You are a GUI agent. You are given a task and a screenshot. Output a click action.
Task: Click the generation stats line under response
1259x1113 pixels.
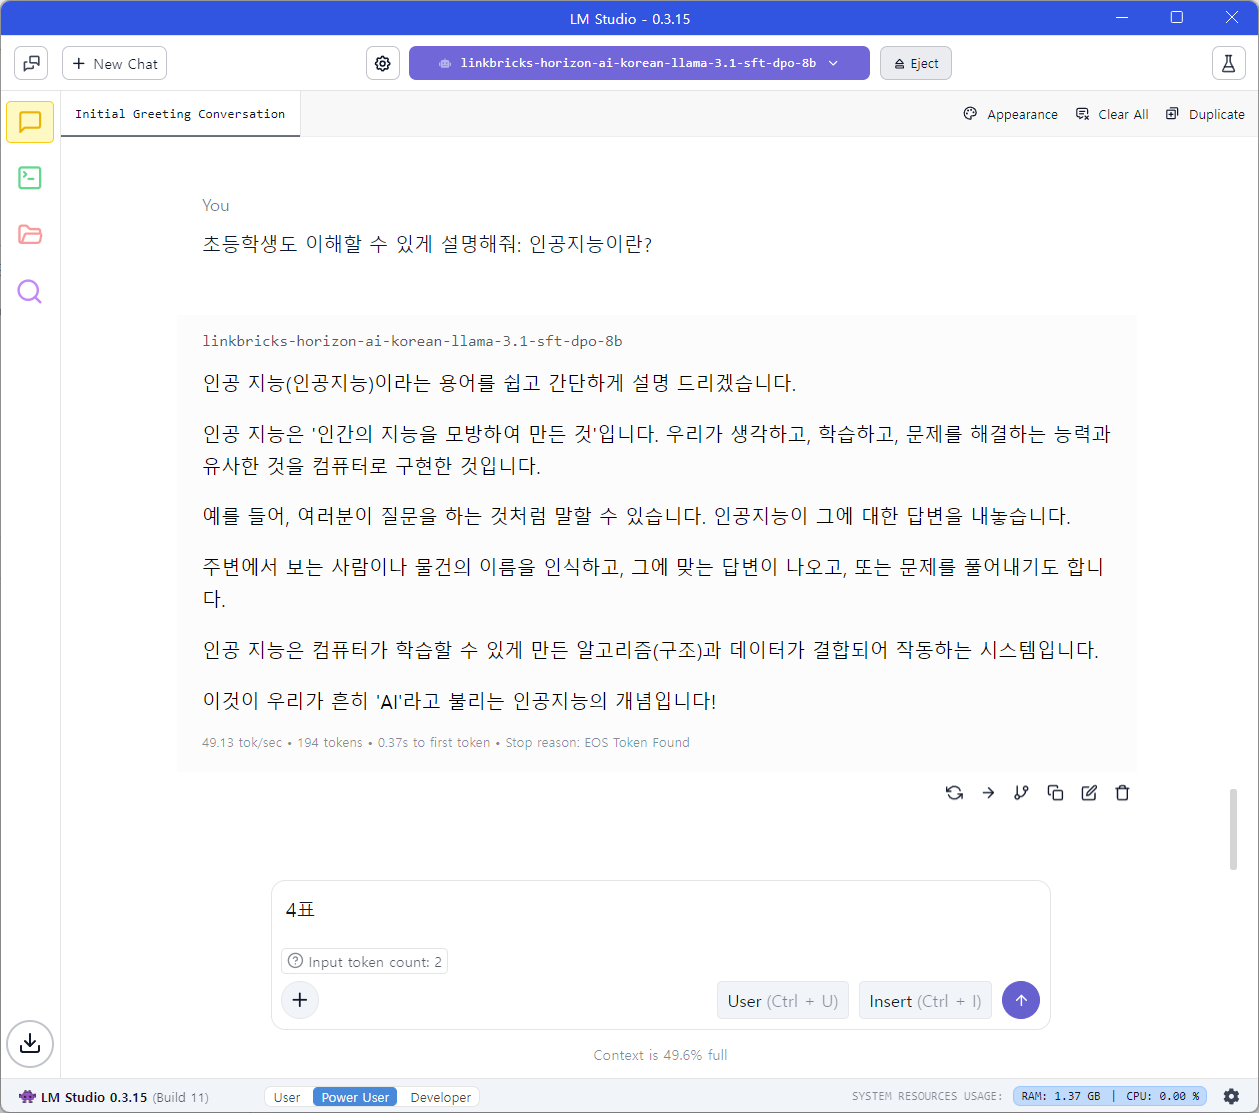446,742
